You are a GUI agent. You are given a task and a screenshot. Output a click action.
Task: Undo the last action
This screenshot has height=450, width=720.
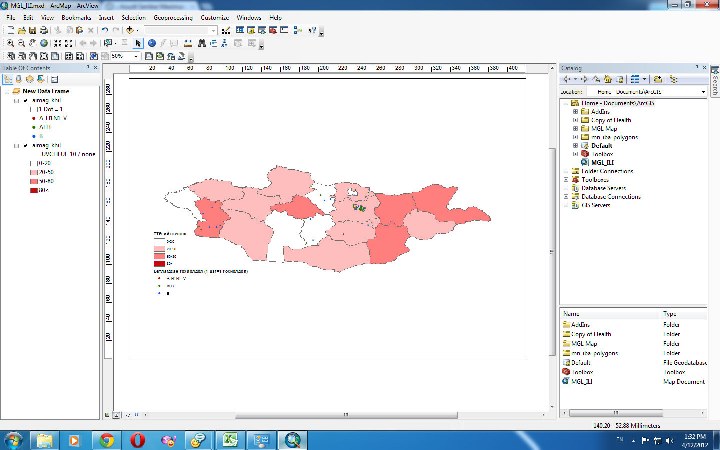[105, 30]
